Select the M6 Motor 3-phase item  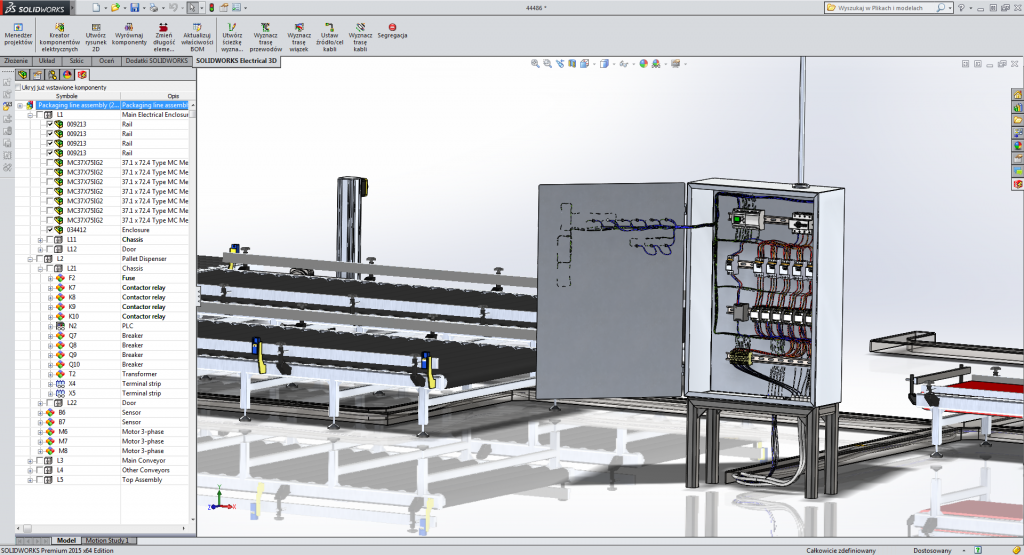62,431
